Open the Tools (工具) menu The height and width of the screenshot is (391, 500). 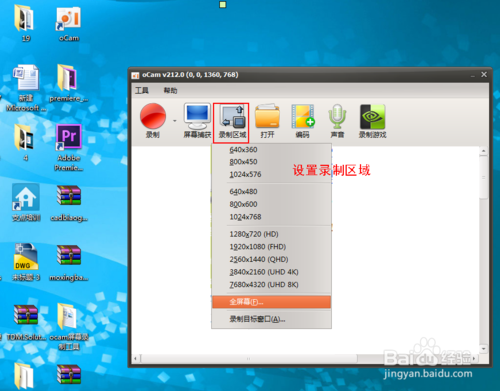[142, 90]
